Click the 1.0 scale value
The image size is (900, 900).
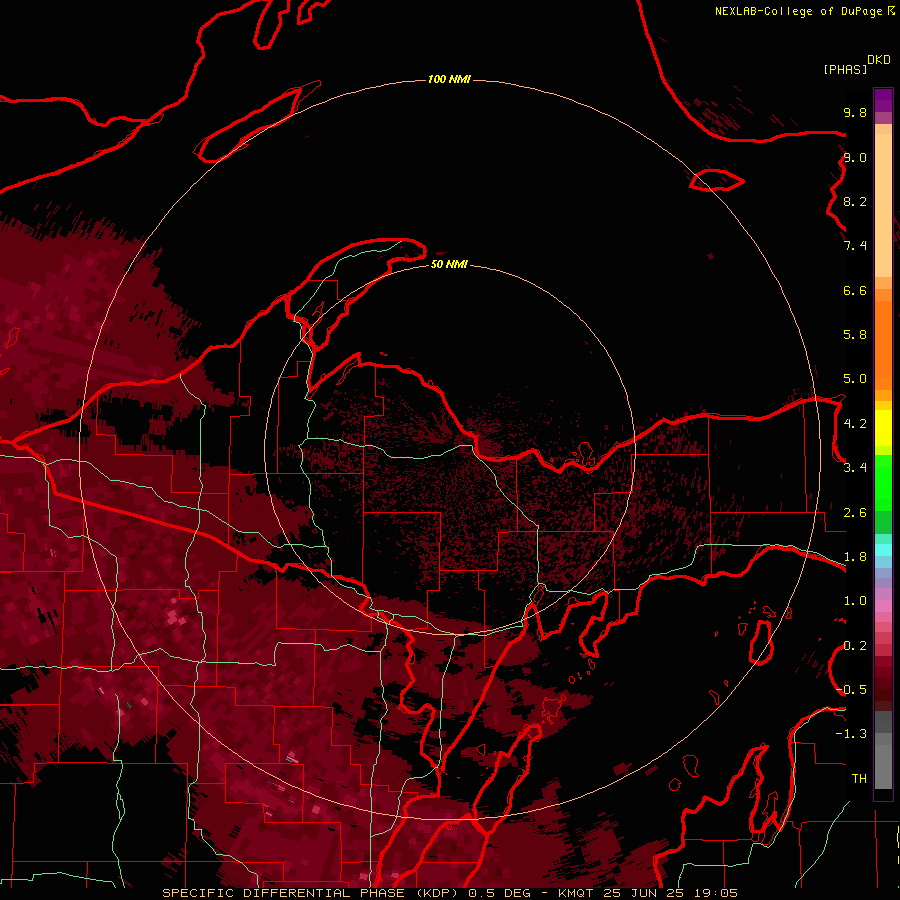tap(855, 601)
